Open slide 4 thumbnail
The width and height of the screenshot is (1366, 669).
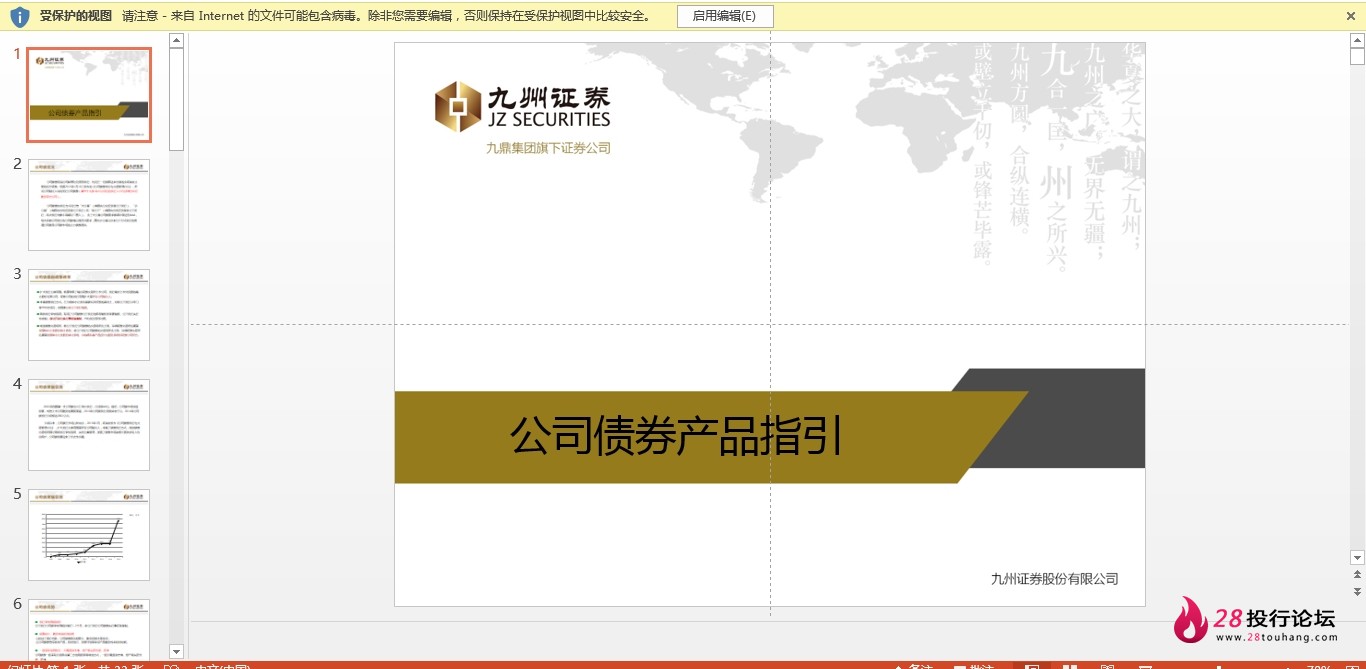click(89, 424)
